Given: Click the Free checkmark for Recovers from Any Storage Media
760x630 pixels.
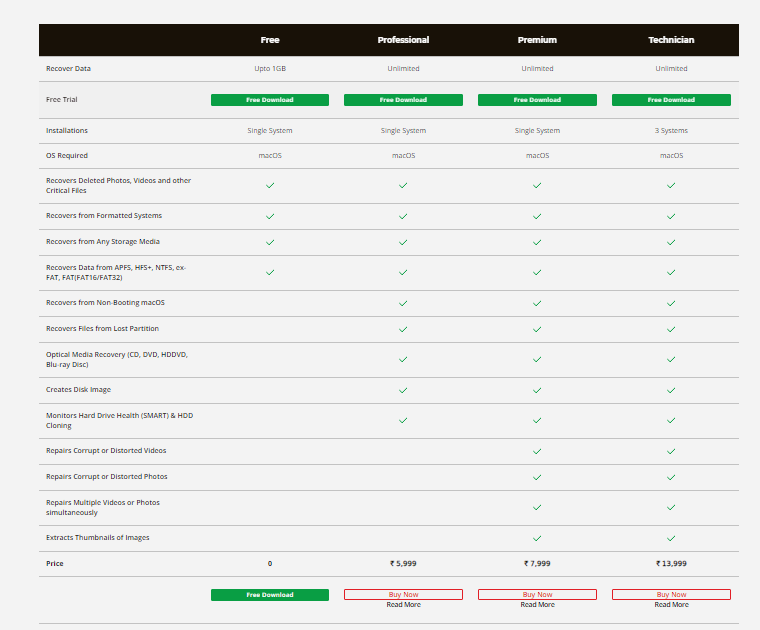Looking at the screenshot, I should pyautogui.click(x=270, y=242).
